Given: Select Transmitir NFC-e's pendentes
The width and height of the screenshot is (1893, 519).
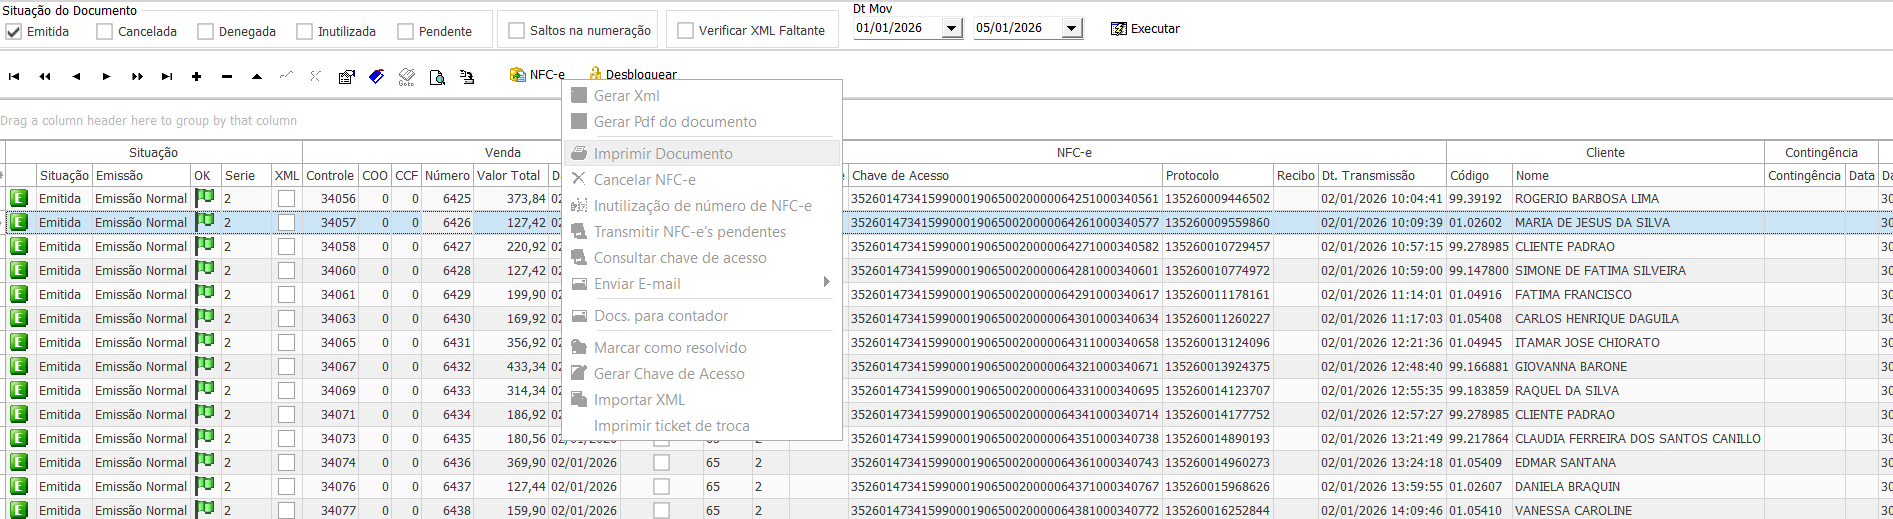Looking at the screenshot, I should [x=702, y=231].
